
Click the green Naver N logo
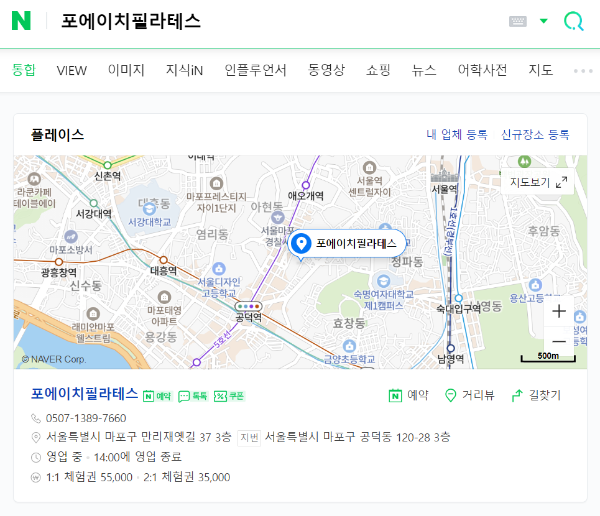[21, 20]
